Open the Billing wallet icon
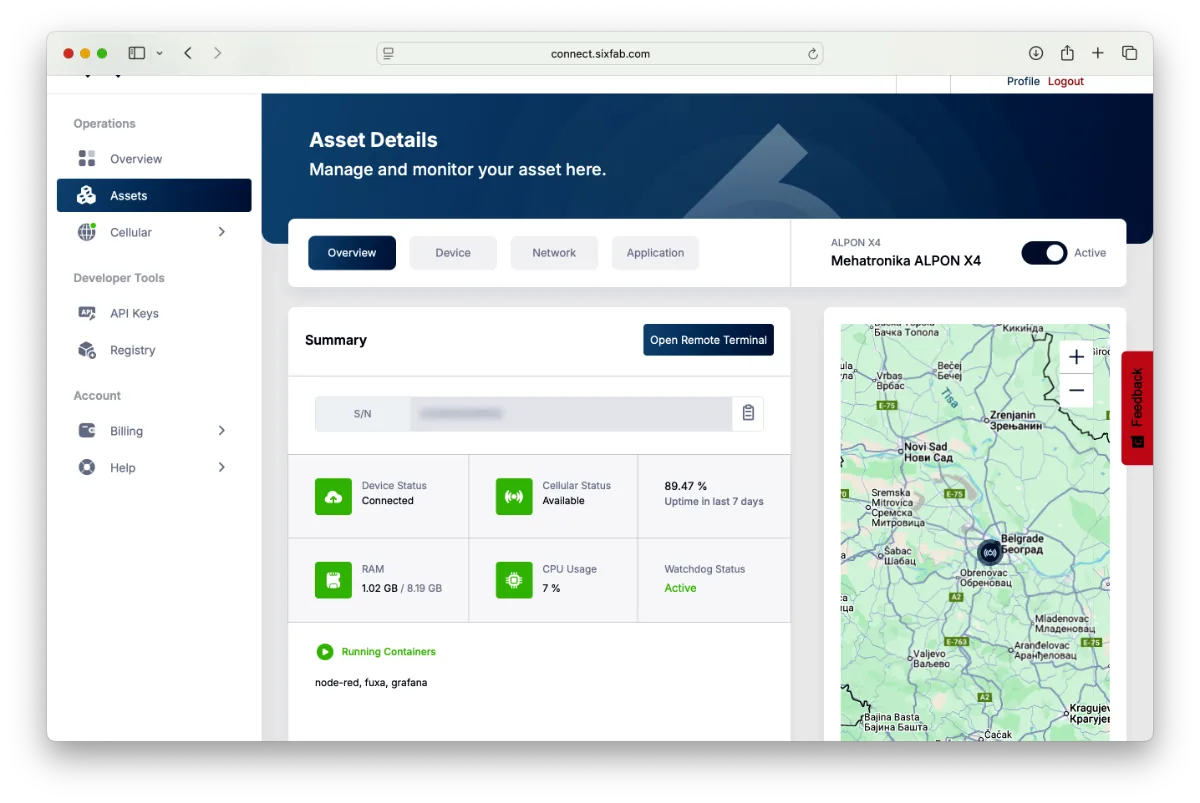The height and width of the screenshot is (803, 1200). click(87, 431)
